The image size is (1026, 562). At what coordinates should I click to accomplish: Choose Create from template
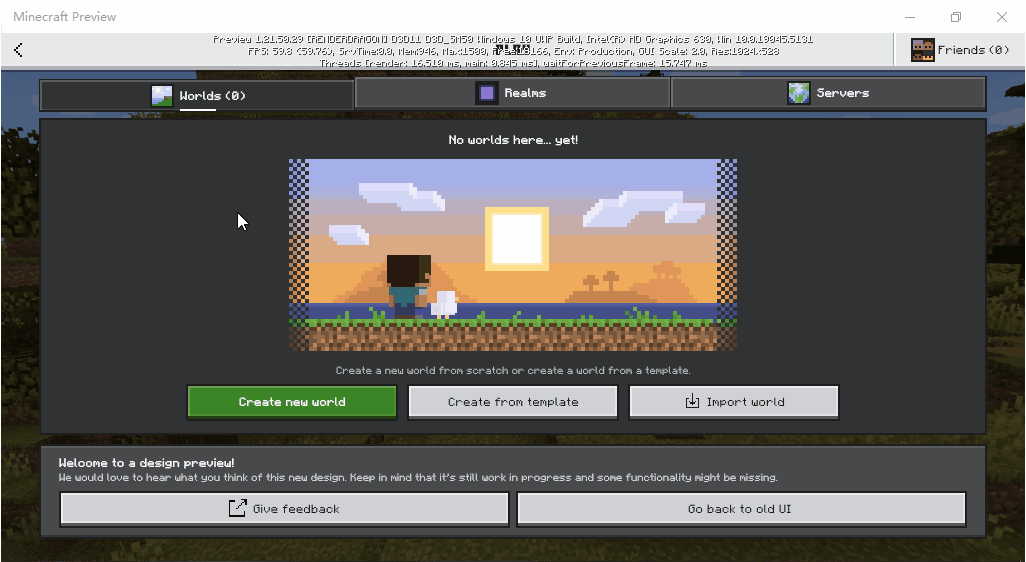tap(513, 402)
